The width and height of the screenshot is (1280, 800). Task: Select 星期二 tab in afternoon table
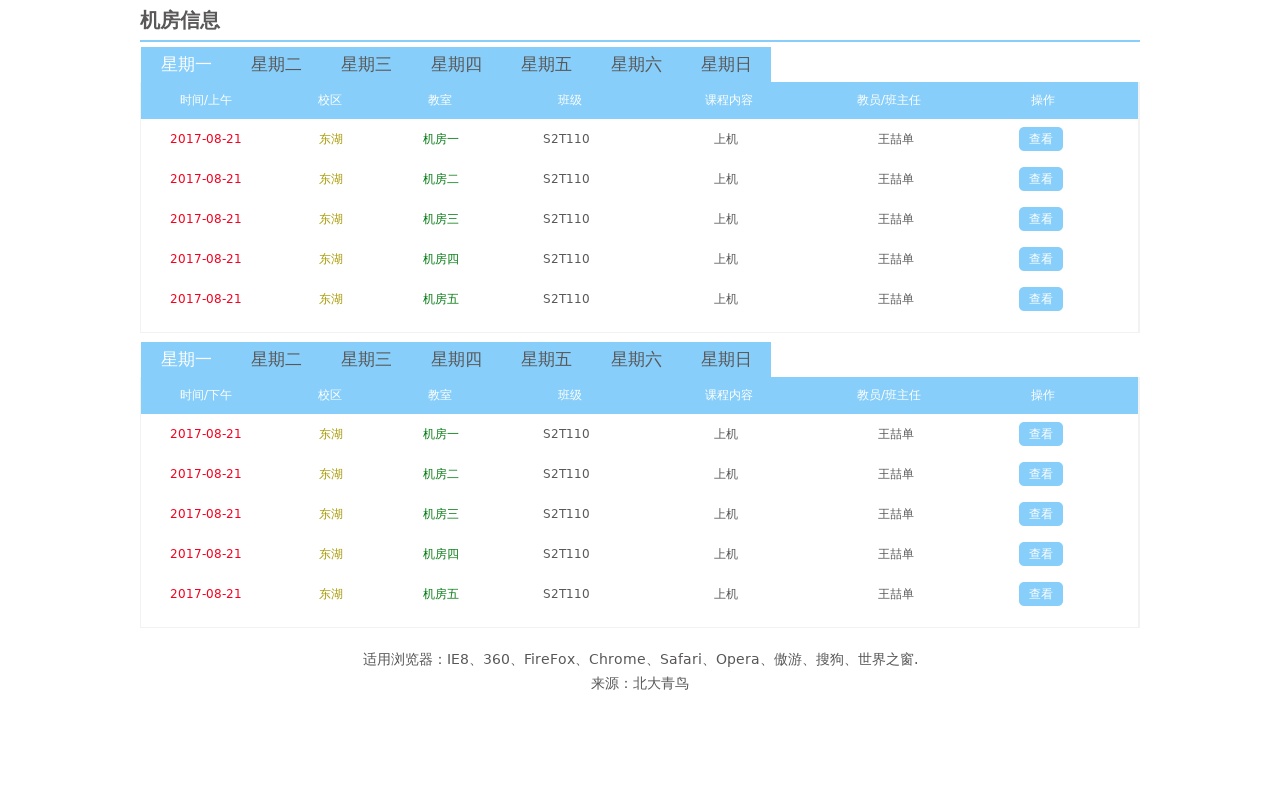pyautogui.click(x=276, y=359)
